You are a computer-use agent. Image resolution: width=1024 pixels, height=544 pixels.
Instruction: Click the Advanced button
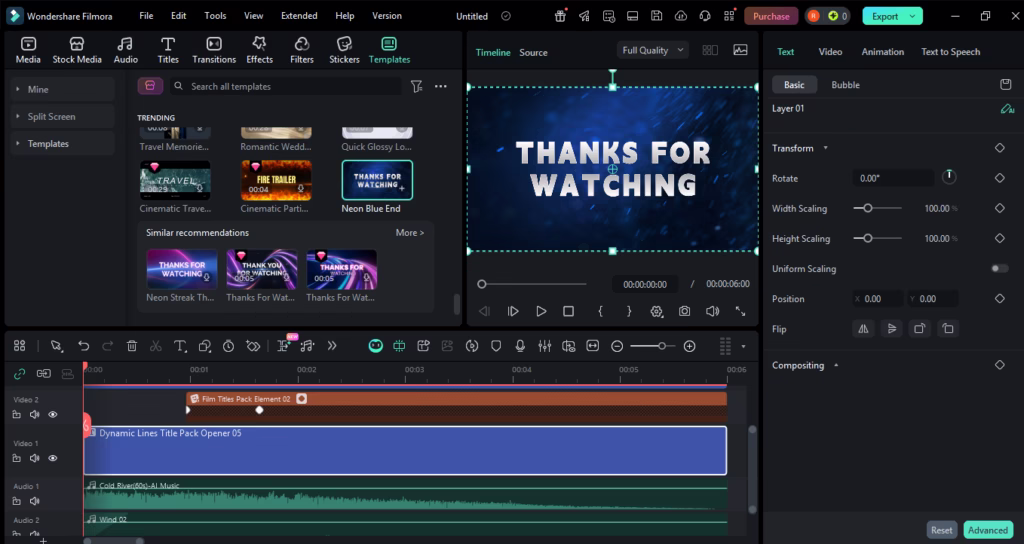click(987, 530)
